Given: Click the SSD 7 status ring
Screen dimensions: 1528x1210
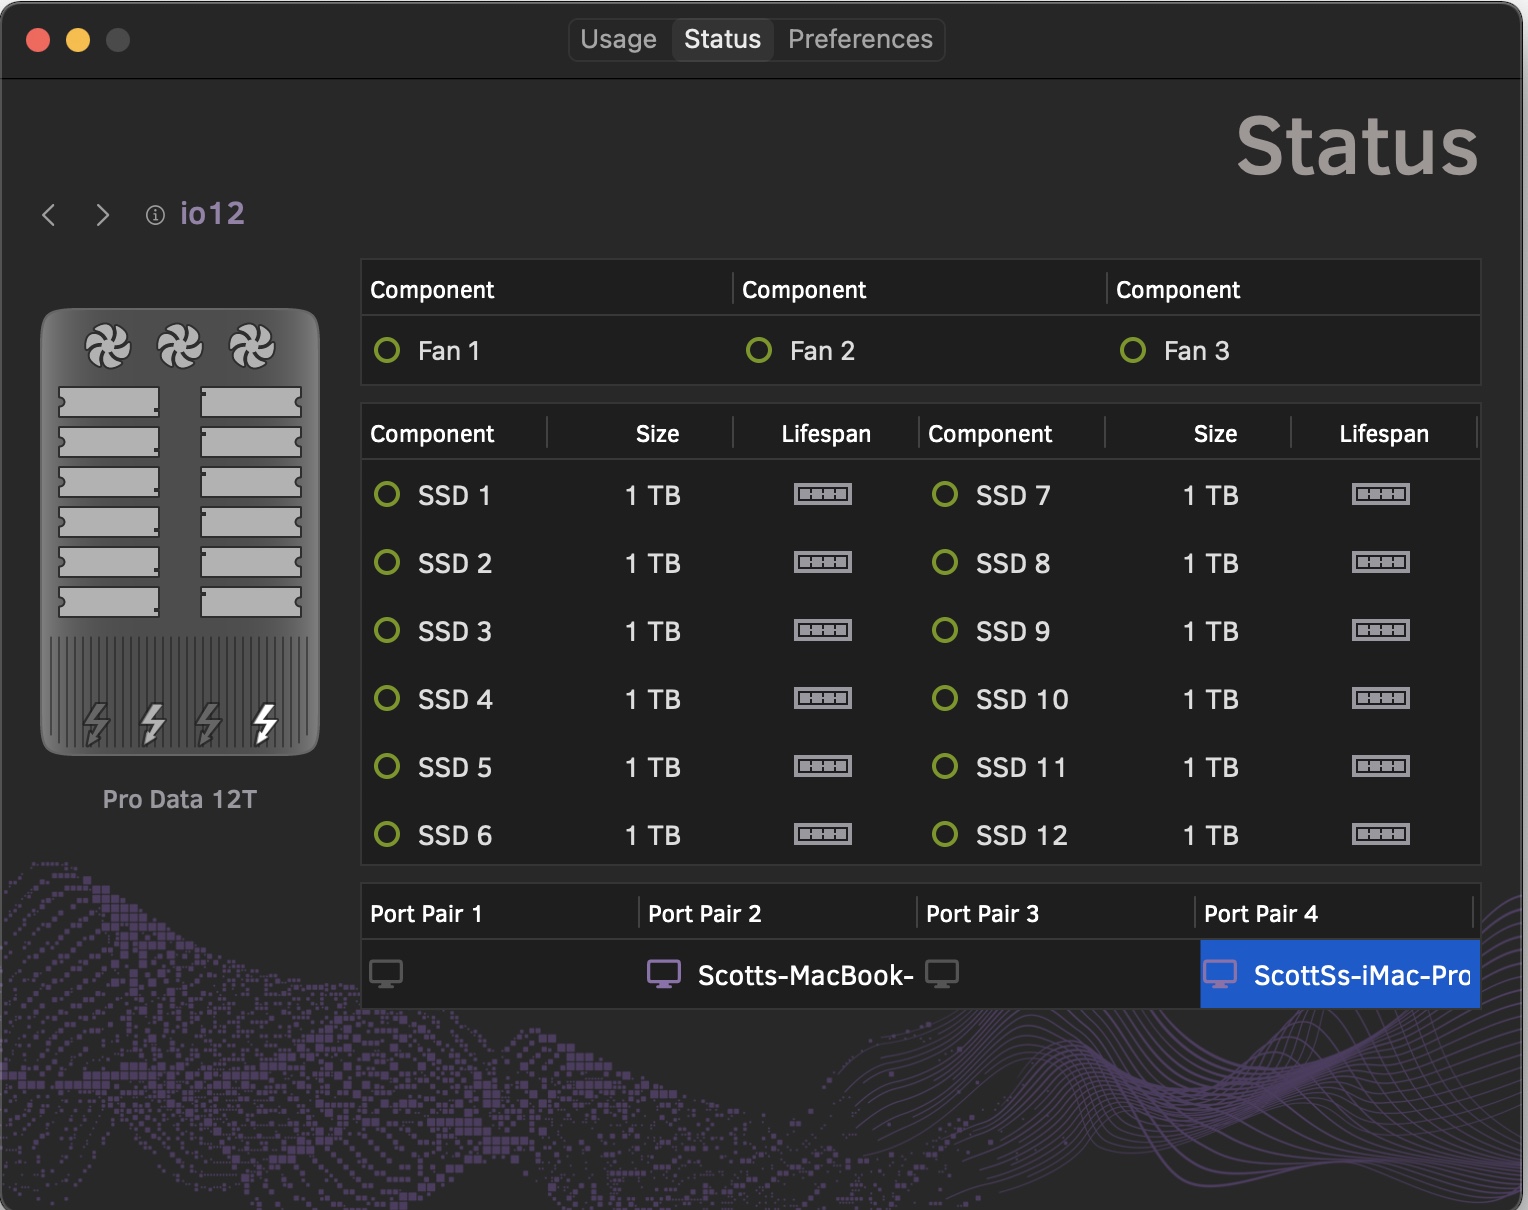Looking at the screenshot, I should [x=945, y=494].
